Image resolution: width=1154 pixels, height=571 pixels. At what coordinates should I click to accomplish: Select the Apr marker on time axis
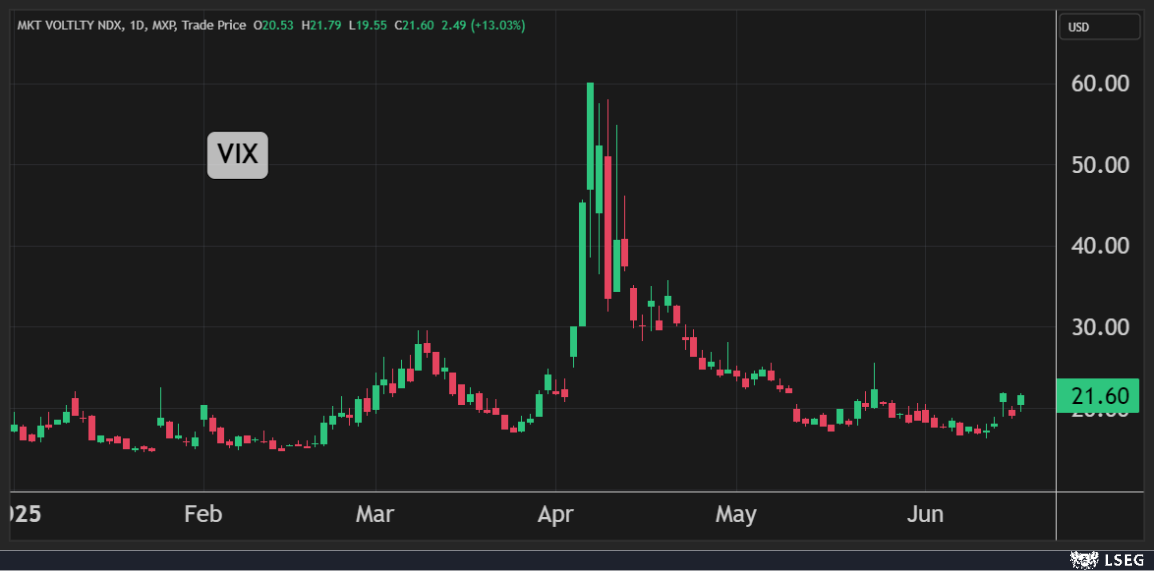pos(555,514)
